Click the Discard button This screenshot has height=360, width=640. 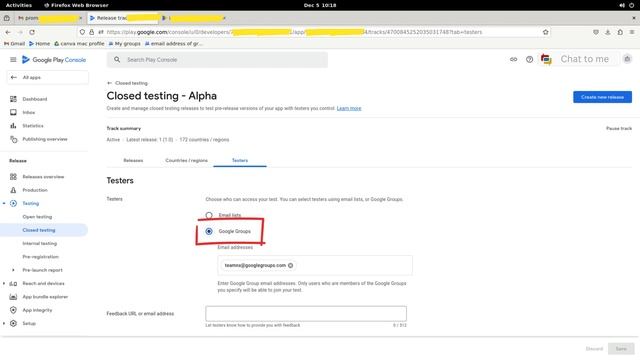594,349
